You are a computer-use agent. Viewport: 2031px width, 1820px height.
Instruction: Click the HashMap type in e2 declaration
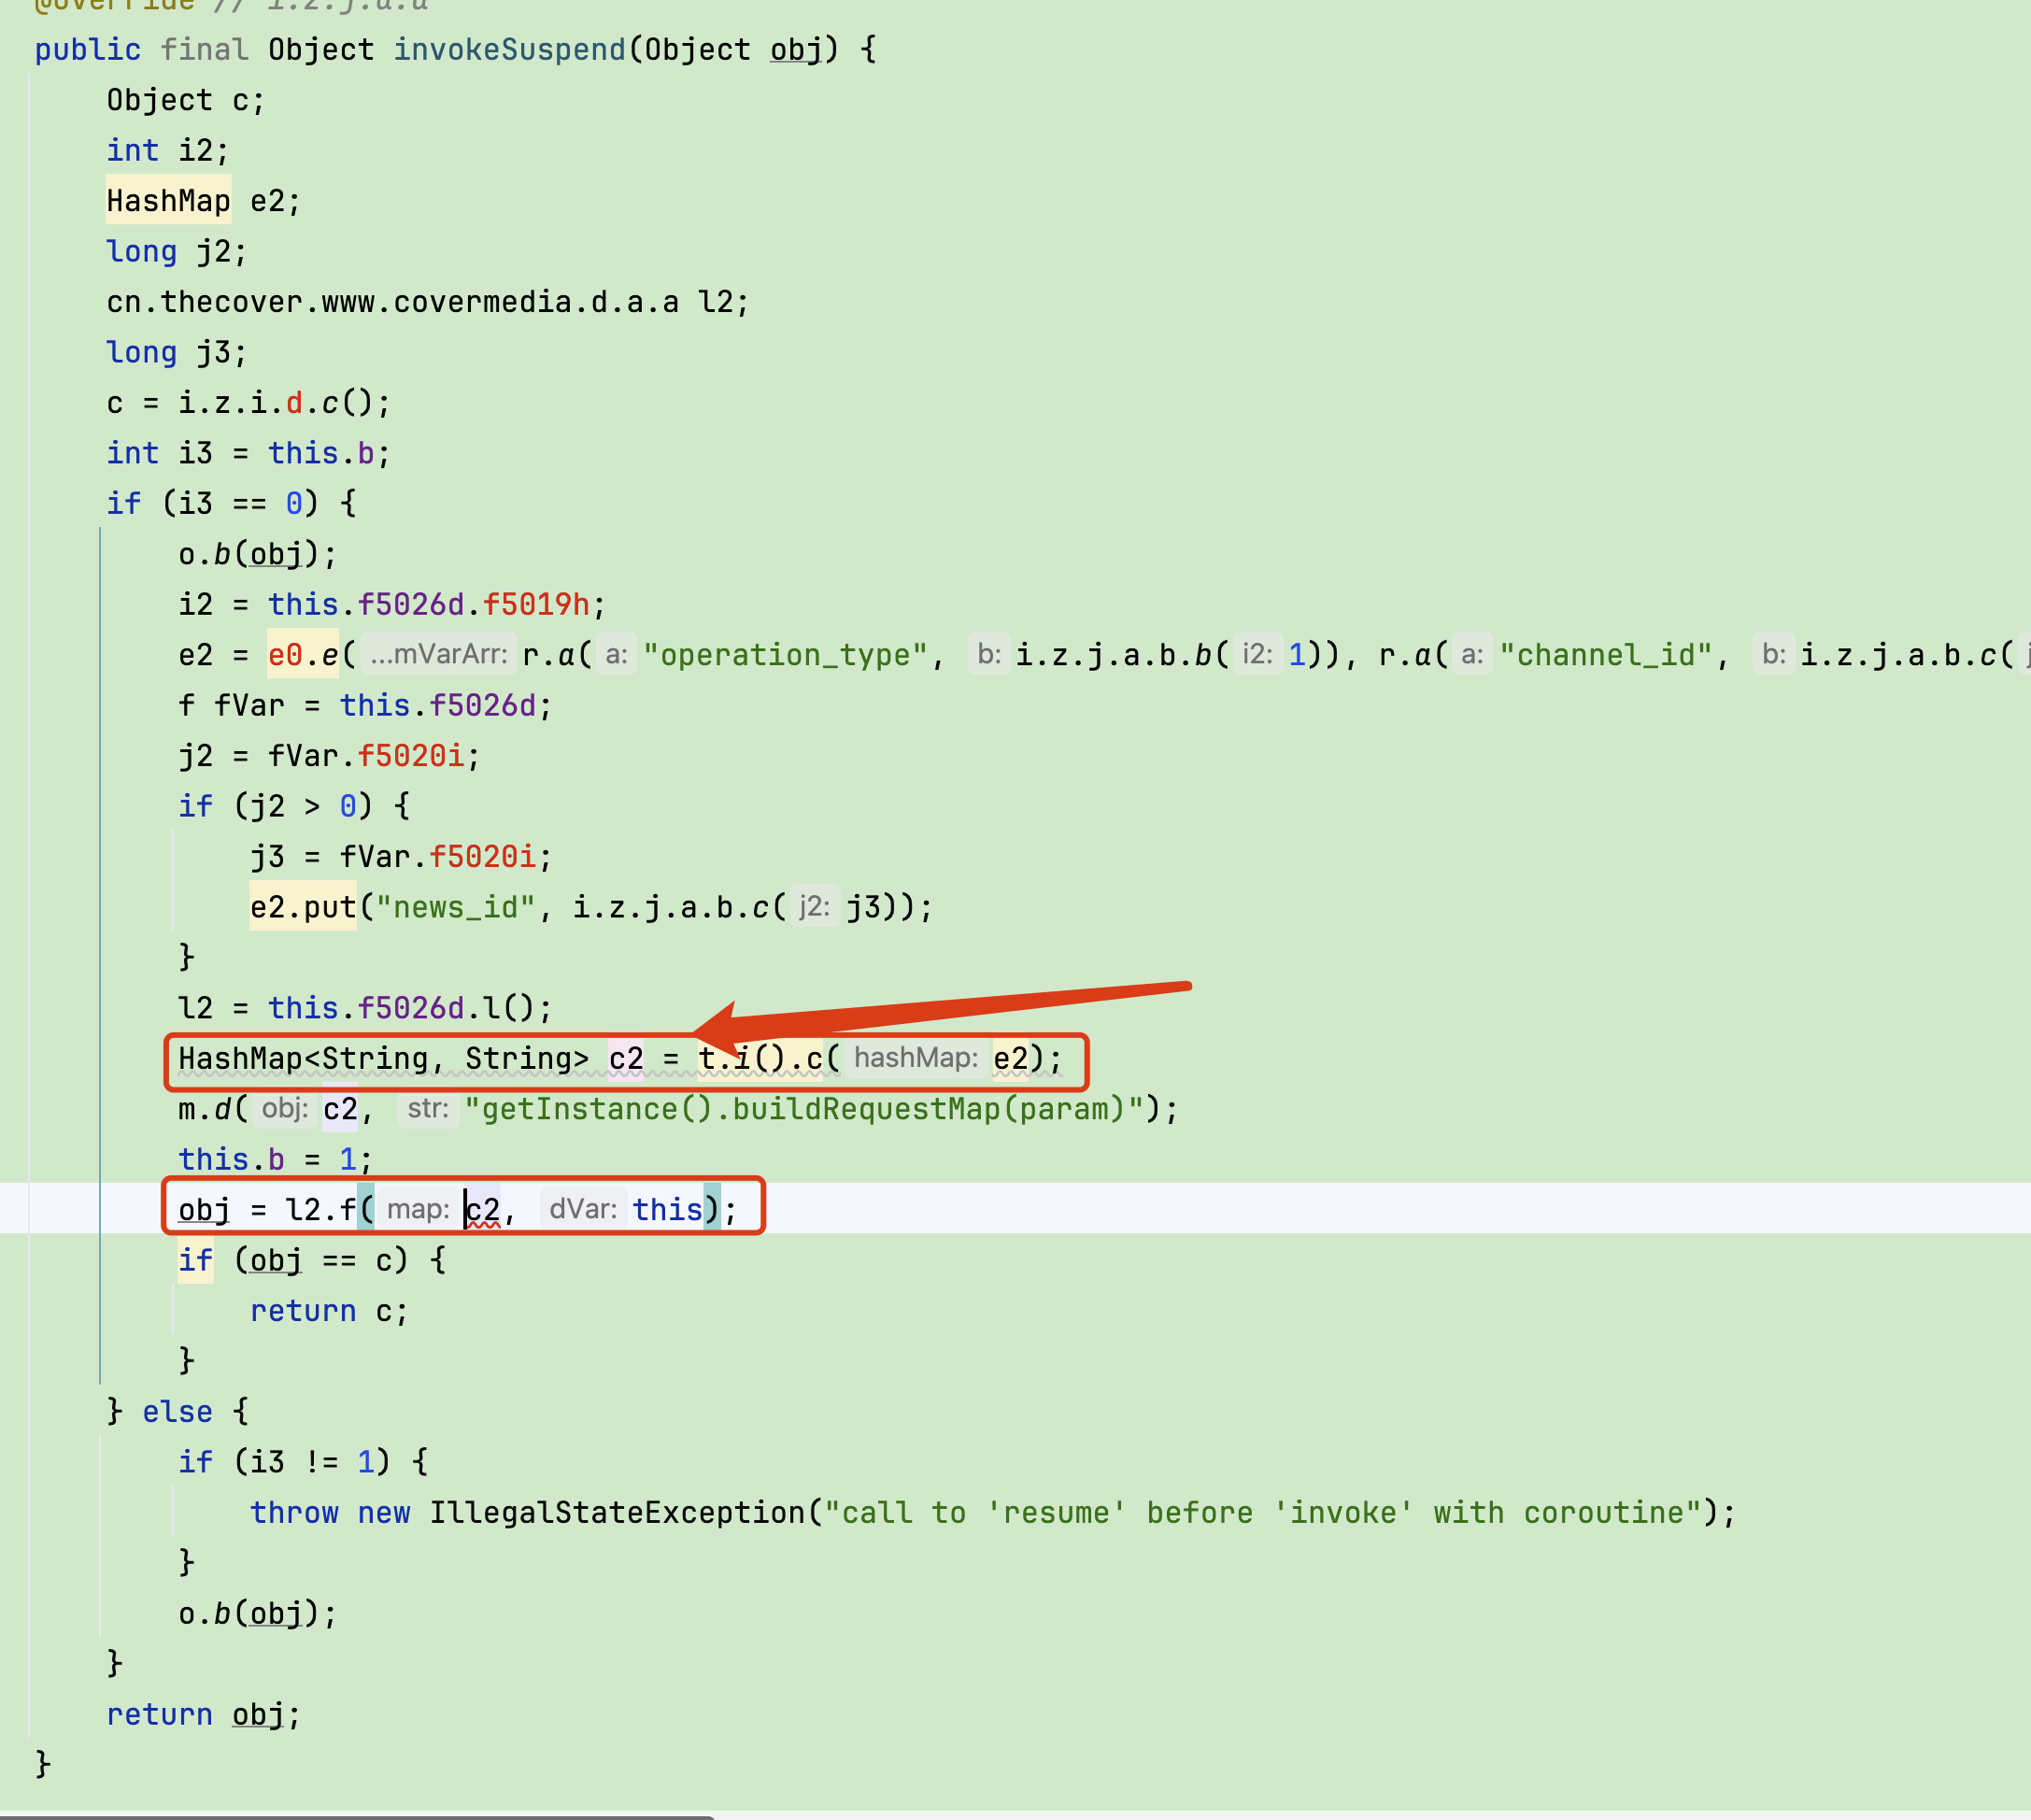point(168,201)
